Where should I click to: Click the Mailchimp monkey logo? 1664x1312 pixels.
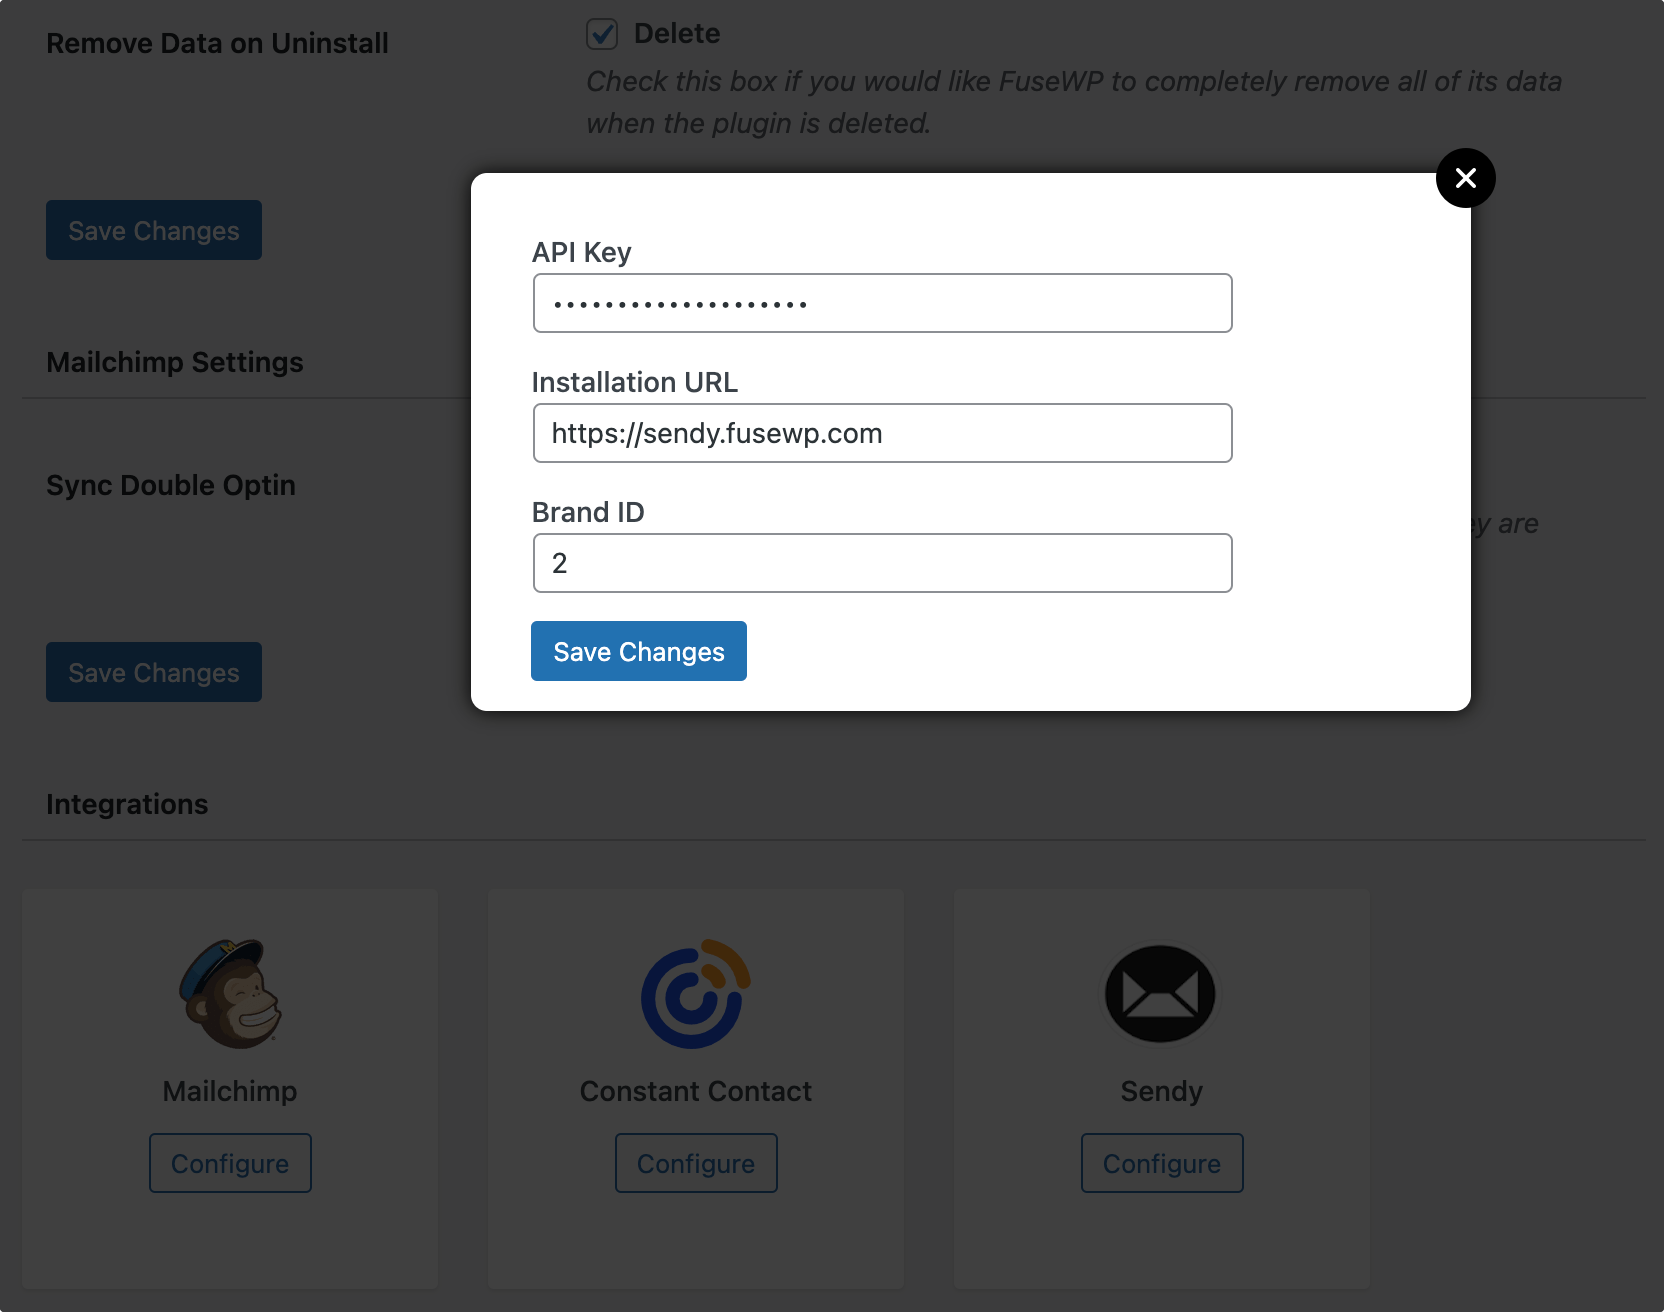tap(231, 994)
